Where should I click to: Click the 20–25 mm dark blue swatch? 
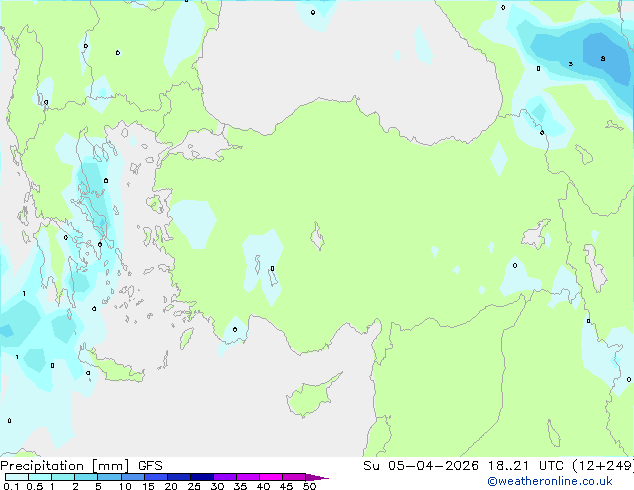tap(179, 477)
